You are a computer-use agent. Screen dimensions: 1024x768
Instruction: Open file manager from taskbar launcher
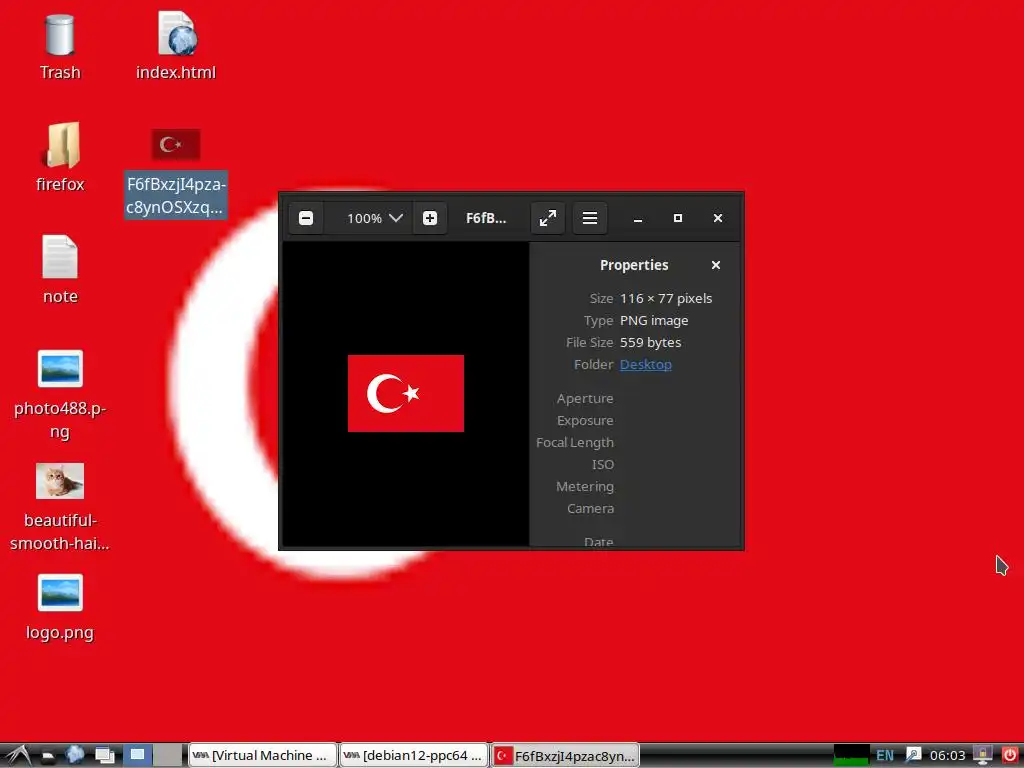[48, 756]
